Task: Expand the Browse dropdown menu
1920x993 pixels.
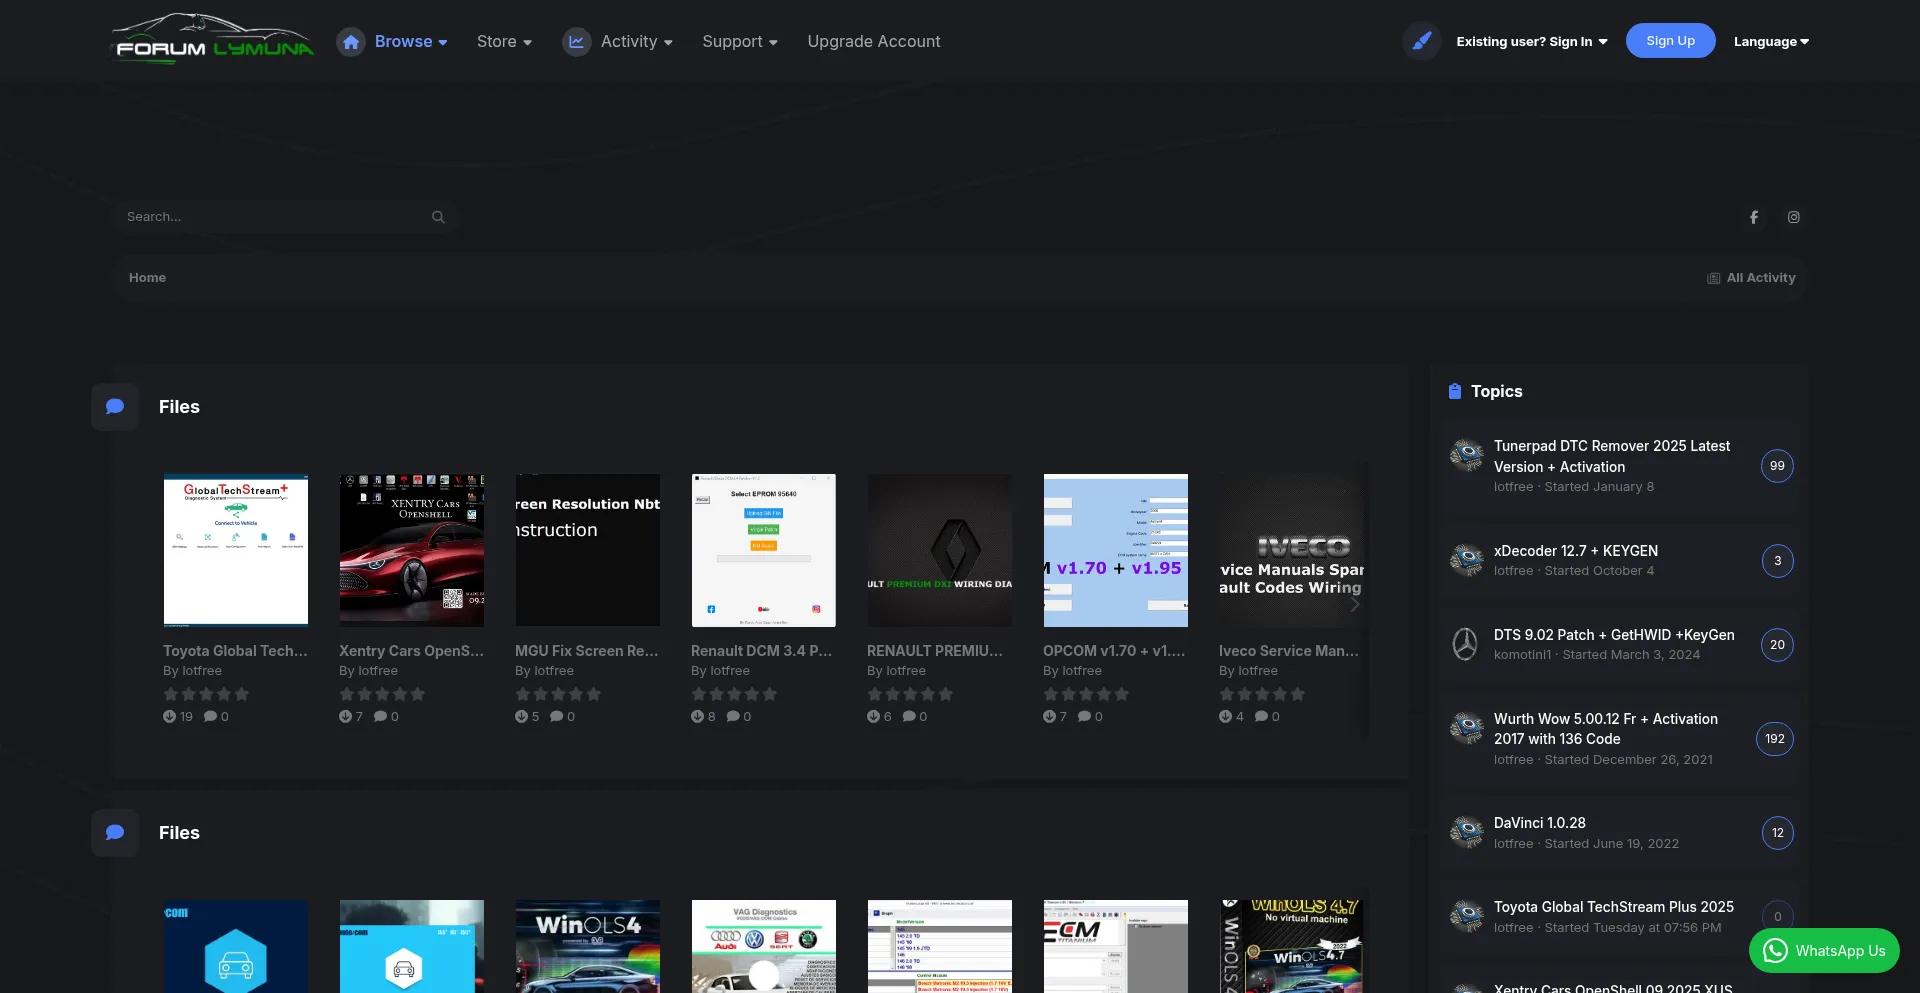Action: pyautogui.click(x=411, y=42)
